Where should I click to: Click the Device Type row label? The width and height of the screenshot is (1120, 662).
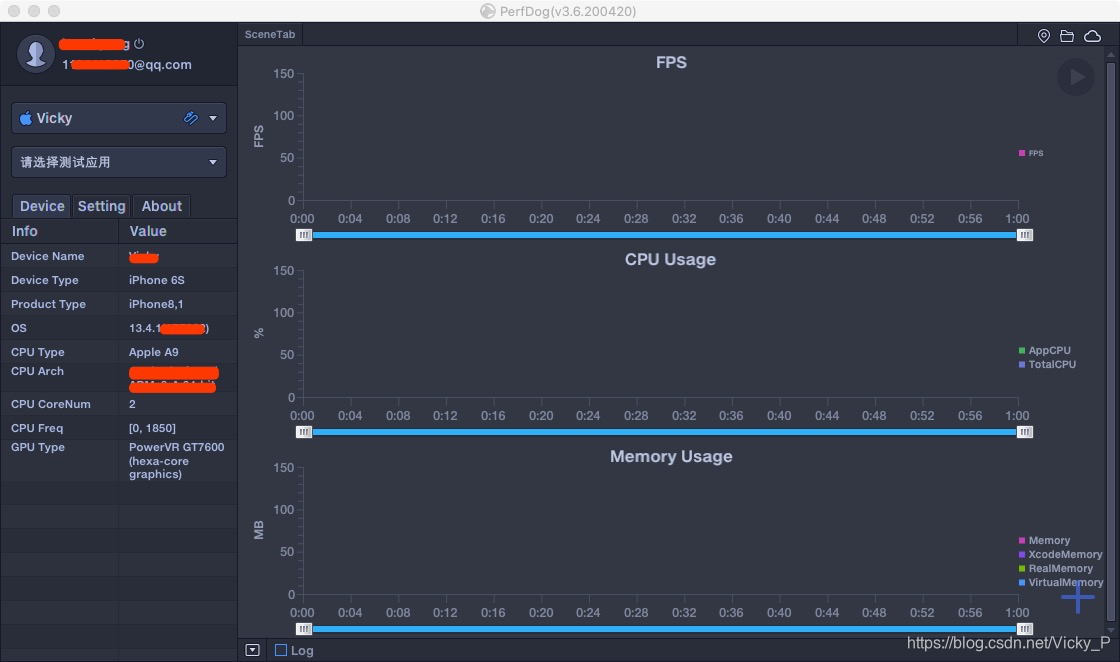(44, 280)
